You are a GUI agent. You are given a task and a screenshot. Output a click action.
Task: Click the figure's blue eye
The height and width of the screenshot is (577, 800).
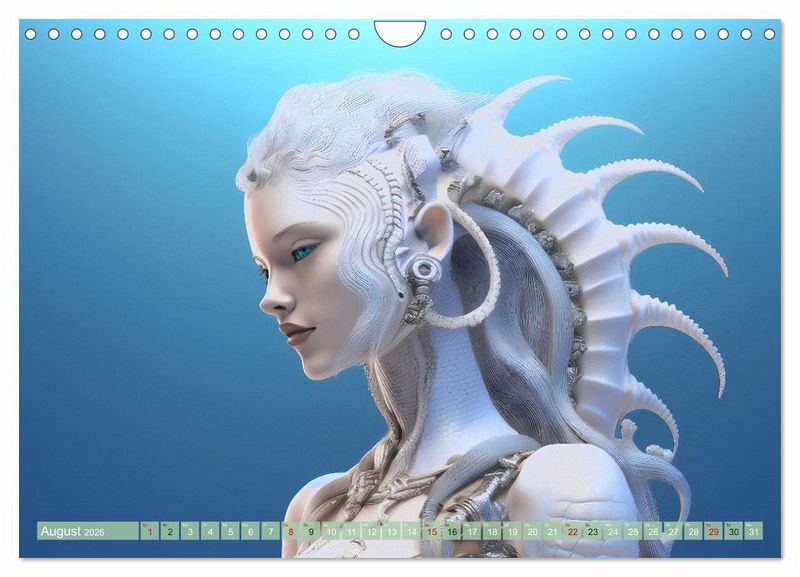pos(302,253)
